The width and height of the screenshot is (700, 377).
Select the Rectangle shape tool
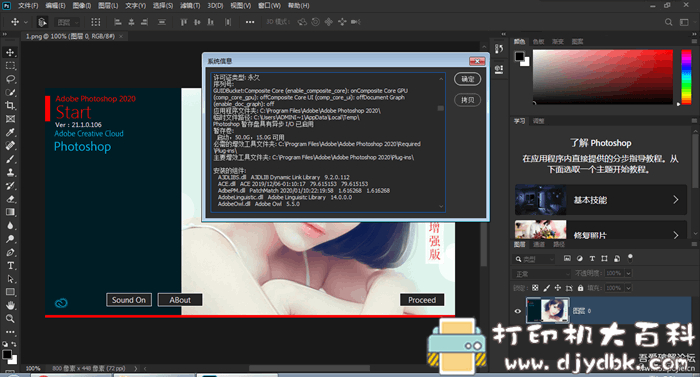click(x=10, y=292)
